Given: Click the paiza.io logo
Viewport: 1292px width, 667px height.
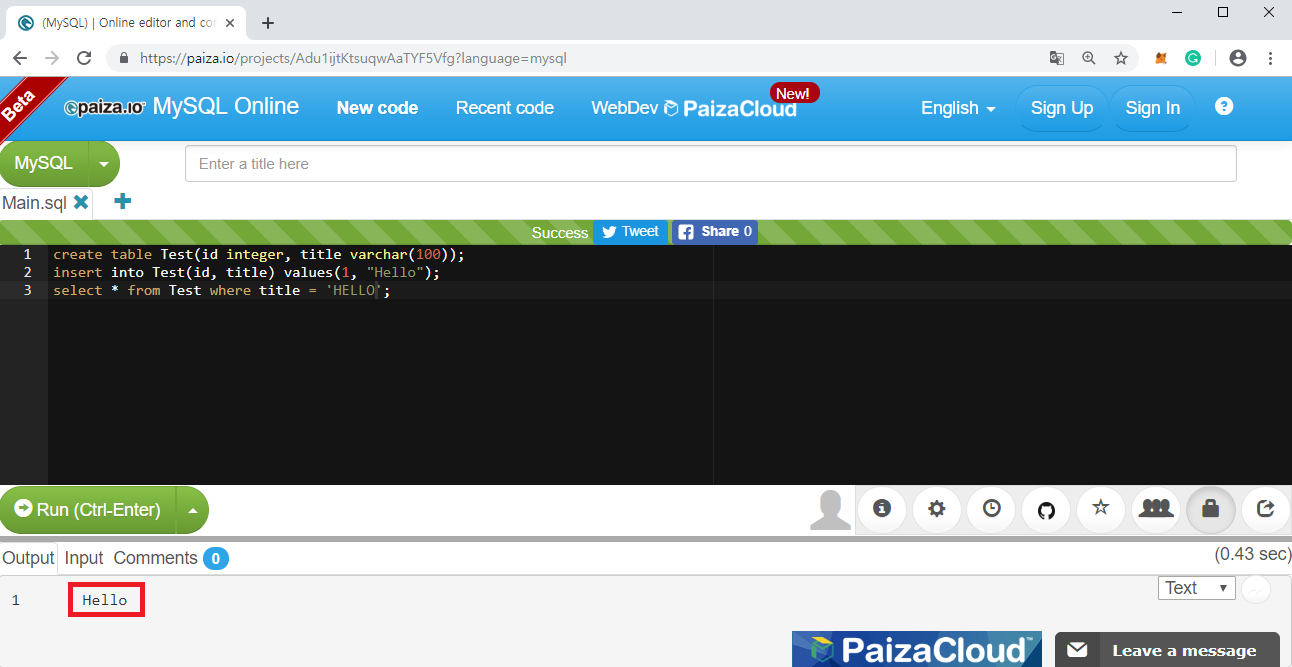Looking at the screenshot, I should 105,108.
